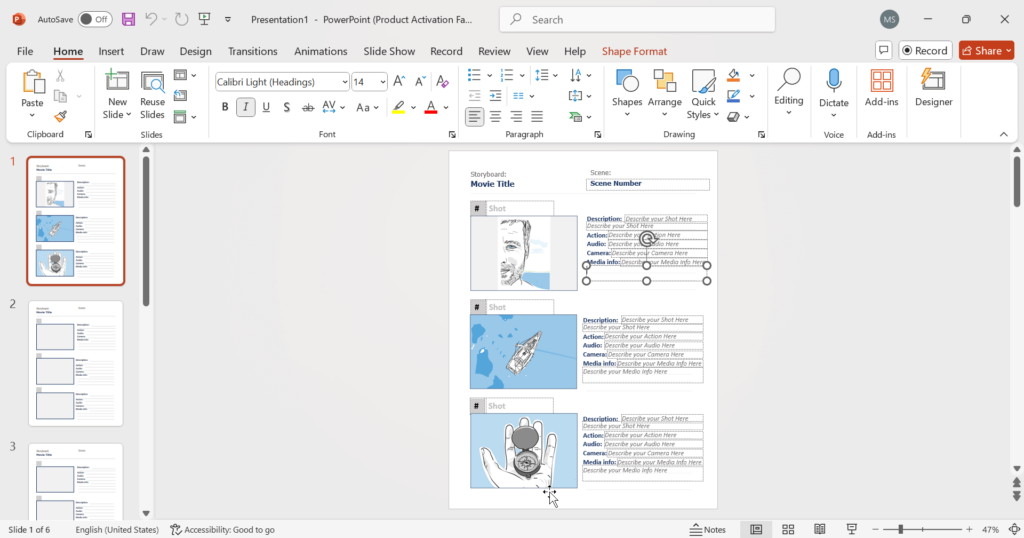Toggle Italic formatting
The width and height of the screenshot is (1024, 538).
(245, 107)
